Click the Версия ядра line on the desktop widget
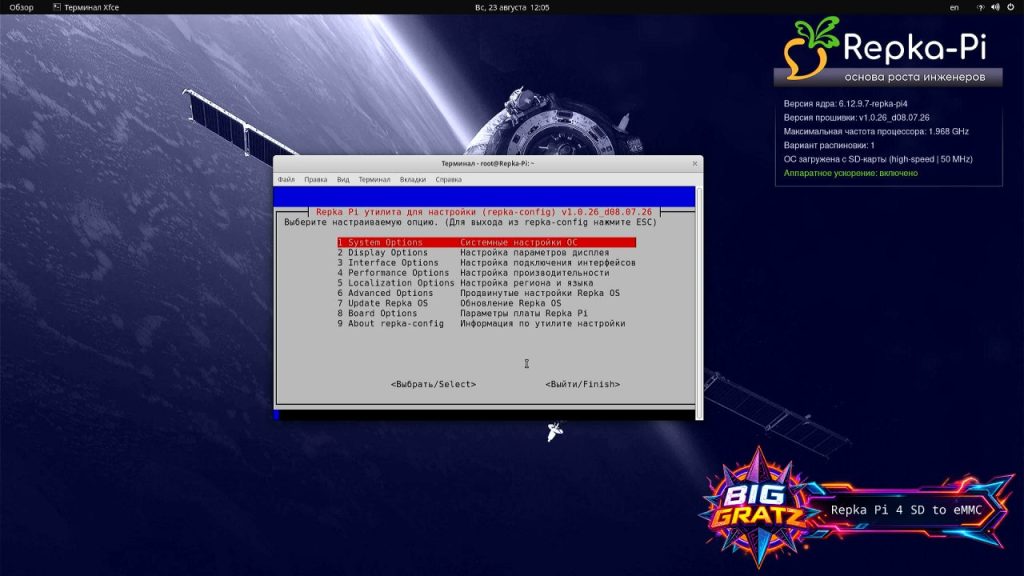 (x=845, y=104)
